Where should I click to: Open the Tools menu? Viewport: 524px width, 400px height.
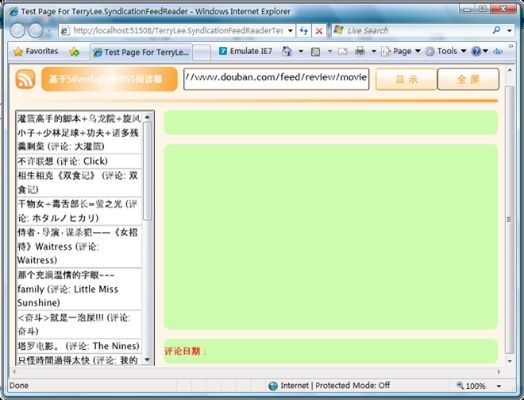click(446, 51)
